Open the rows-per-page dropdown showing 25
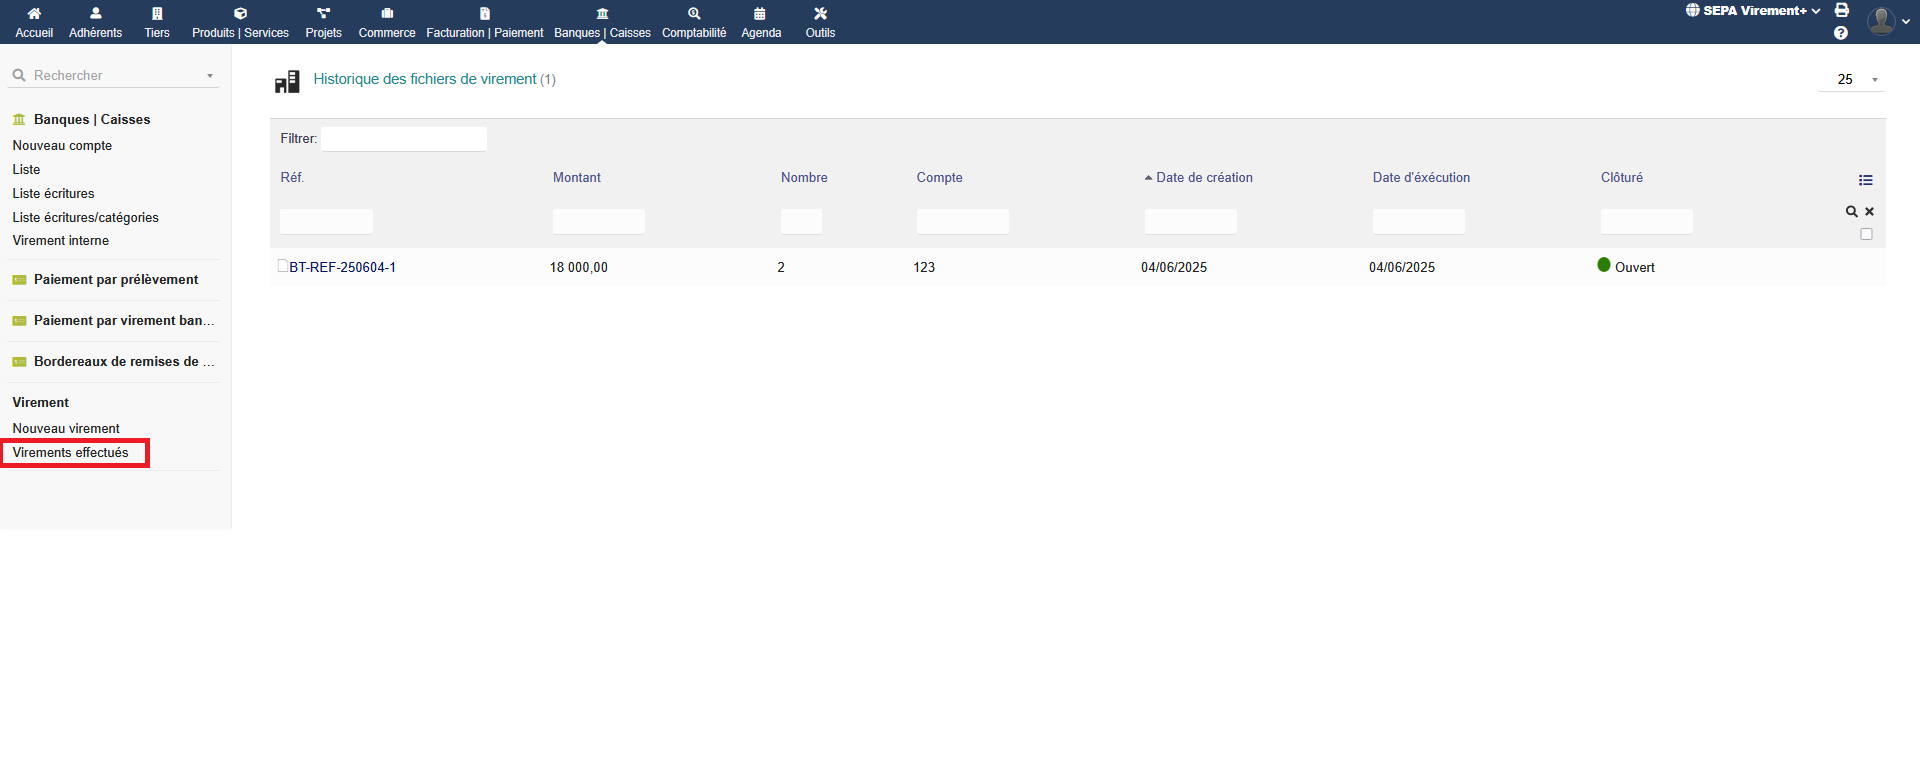This screenshot has height=772, width=1920. click(x=1852, y=79)
